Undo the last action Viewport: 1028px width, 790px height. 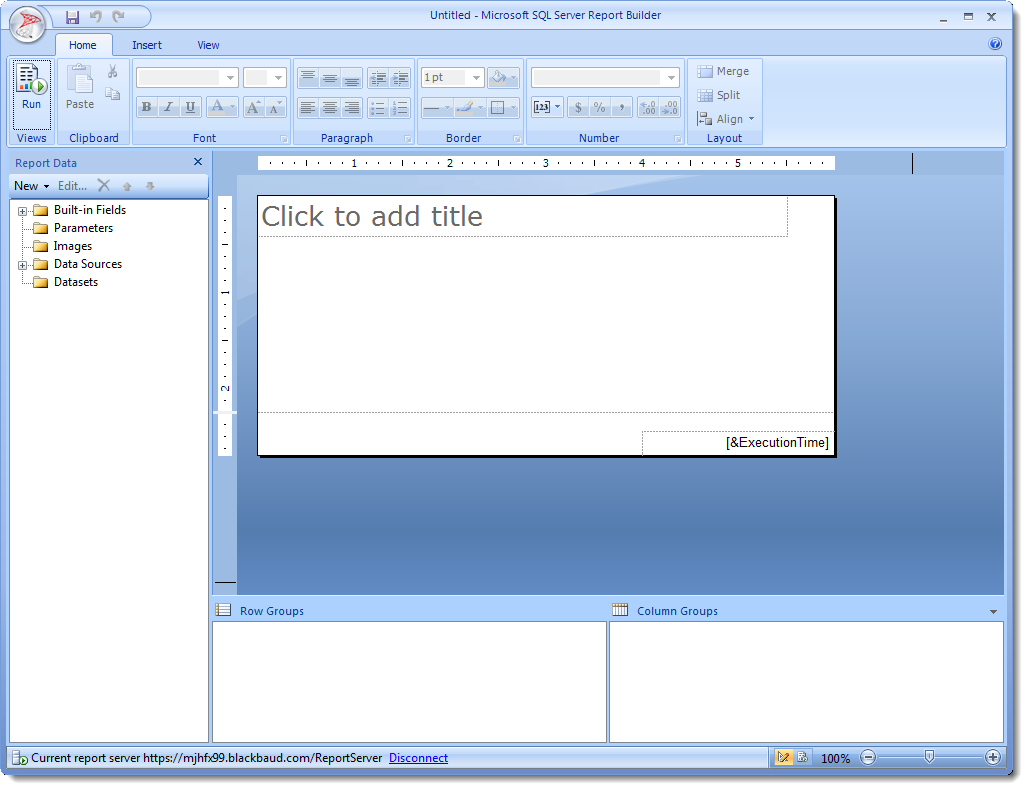coord(96,16)
